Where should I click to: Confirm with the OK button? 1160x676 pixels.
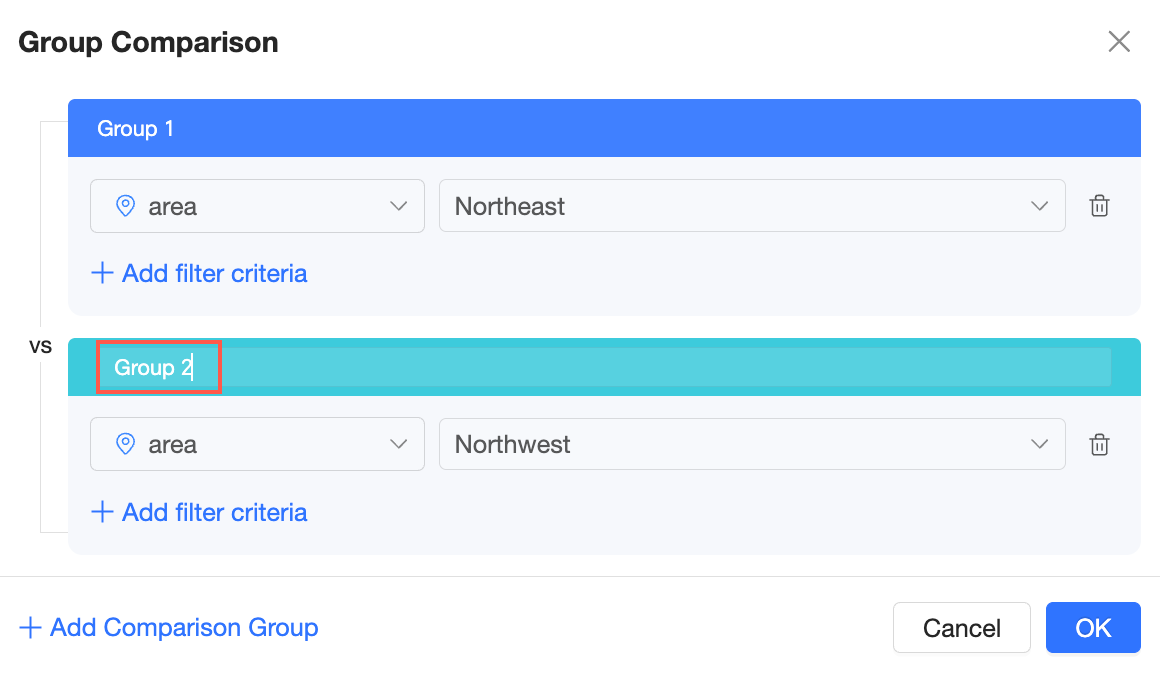pyautogui.click(x=1093, y=628)
